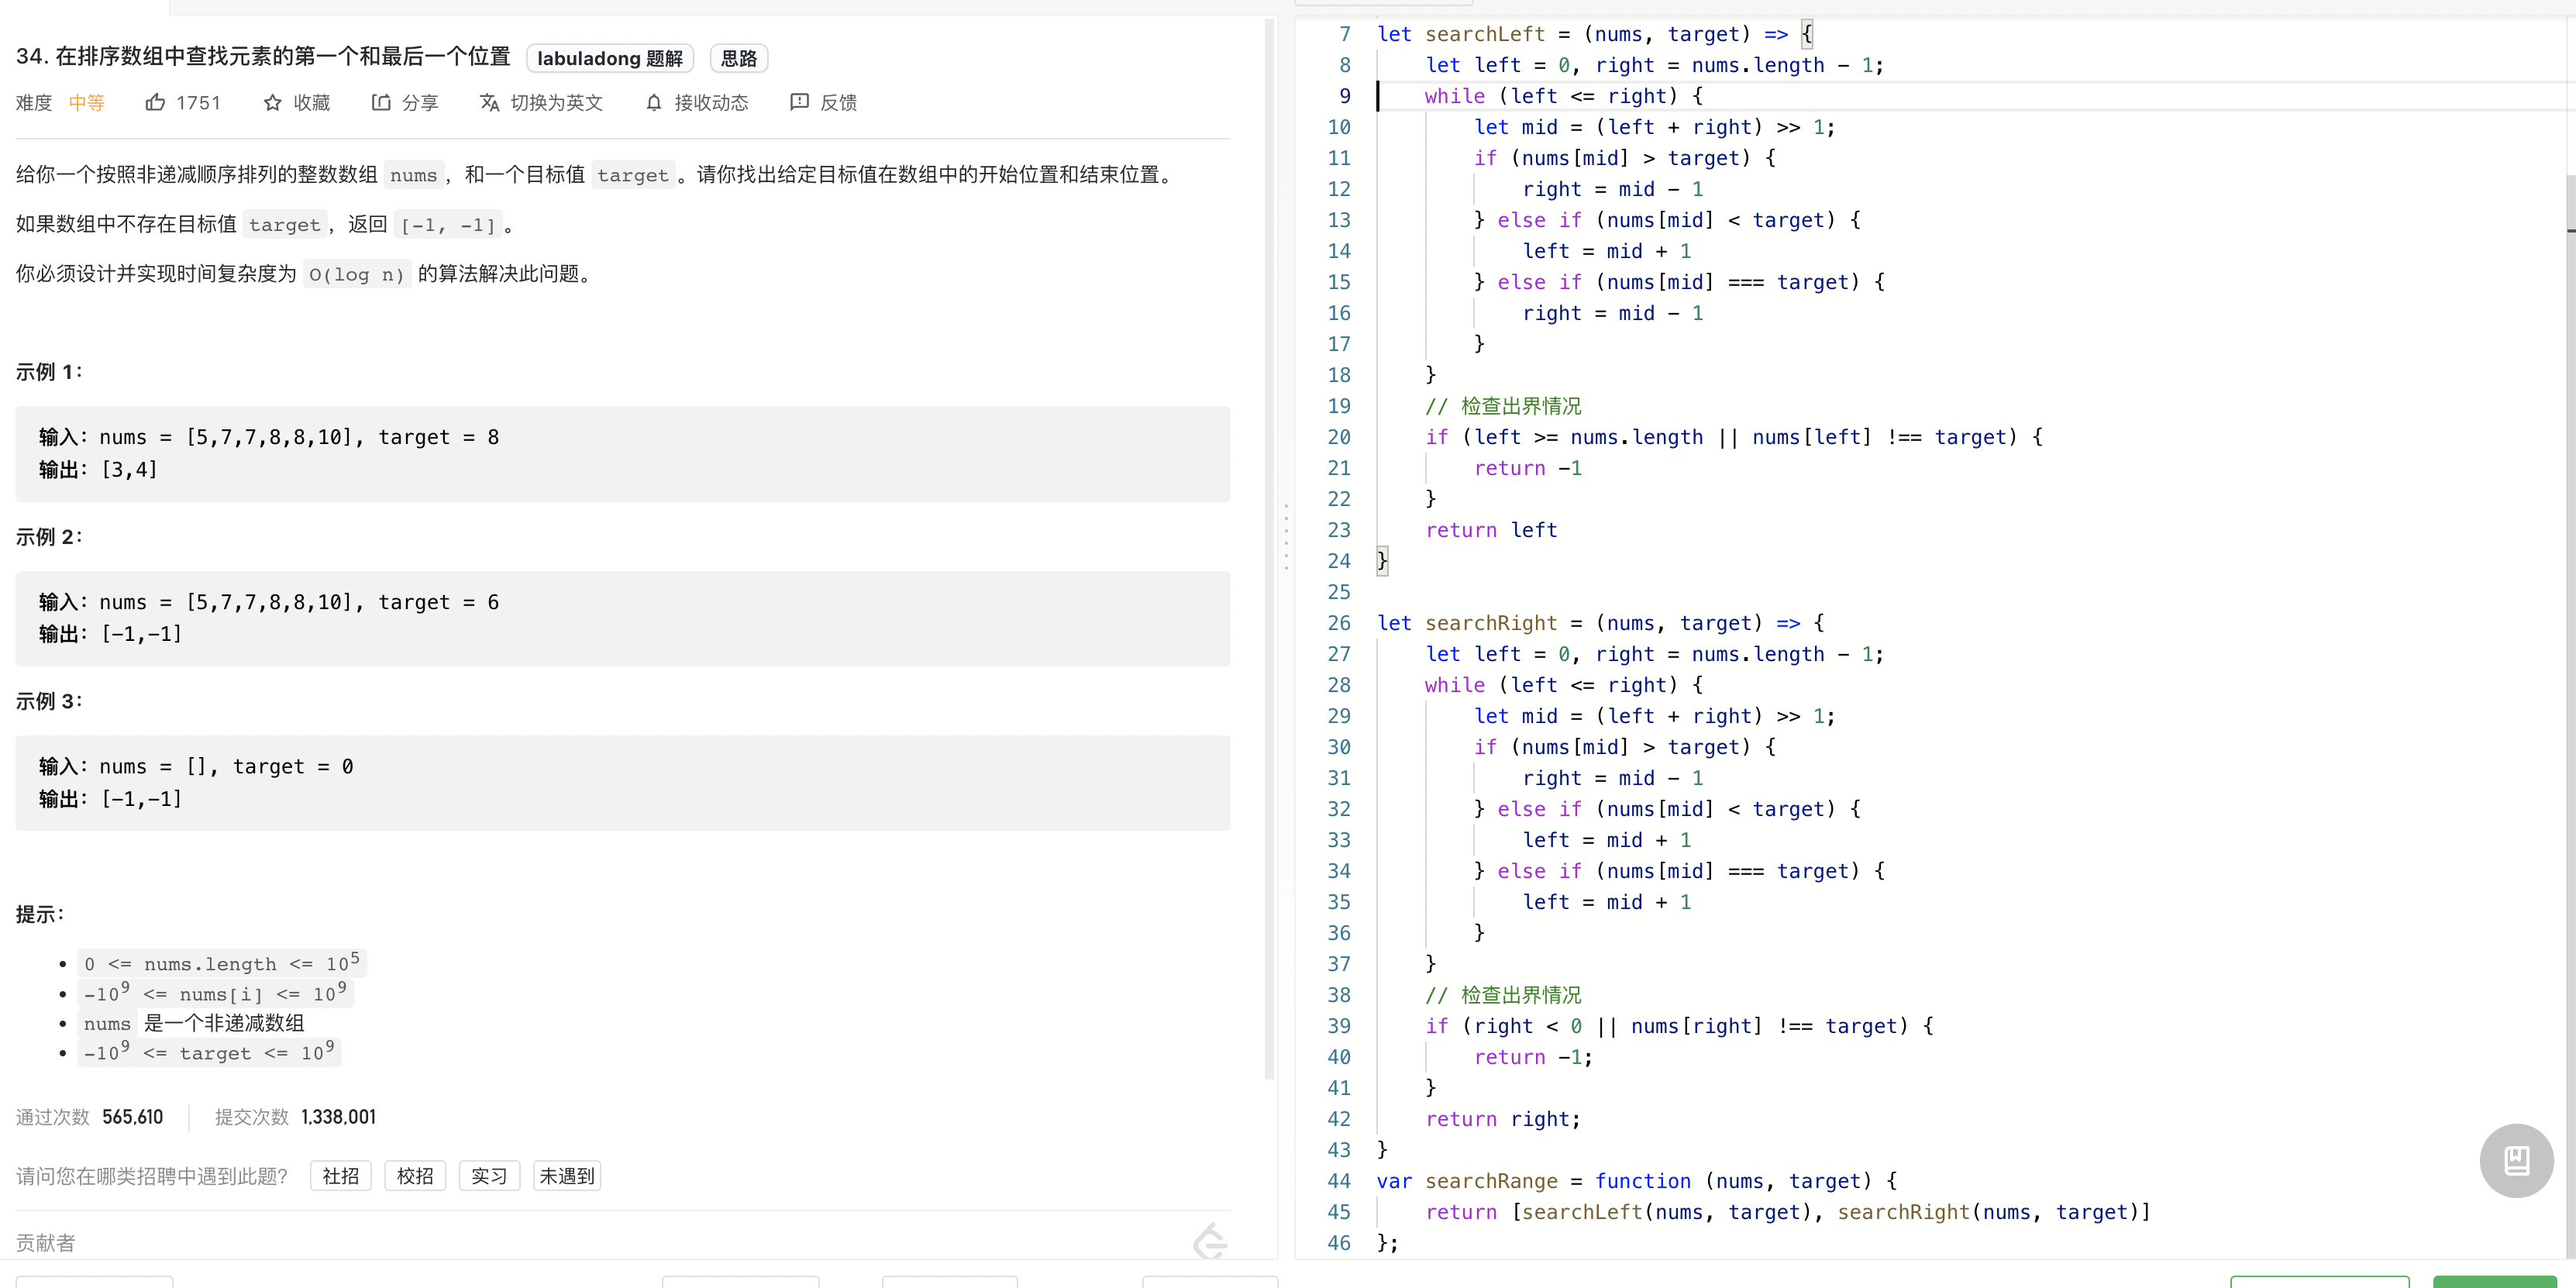Screen dimensions: 2576x1288
Task: Click line number 26 in editor
Action: click(1339, 623)
